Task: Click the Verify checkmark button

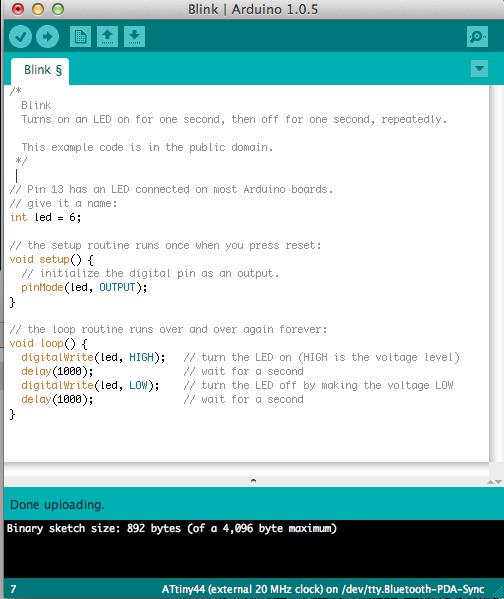Action: pyautogui.click(x=20, y=37)
